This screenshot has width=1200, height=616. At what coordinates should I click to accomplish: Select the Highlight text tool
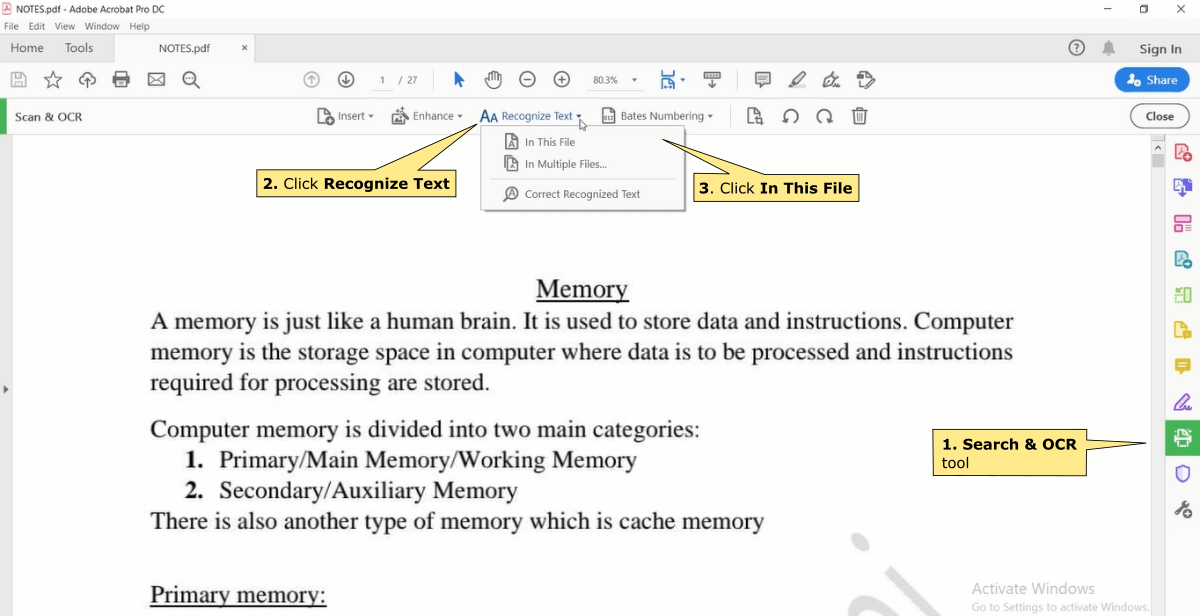tap(797, 79)
